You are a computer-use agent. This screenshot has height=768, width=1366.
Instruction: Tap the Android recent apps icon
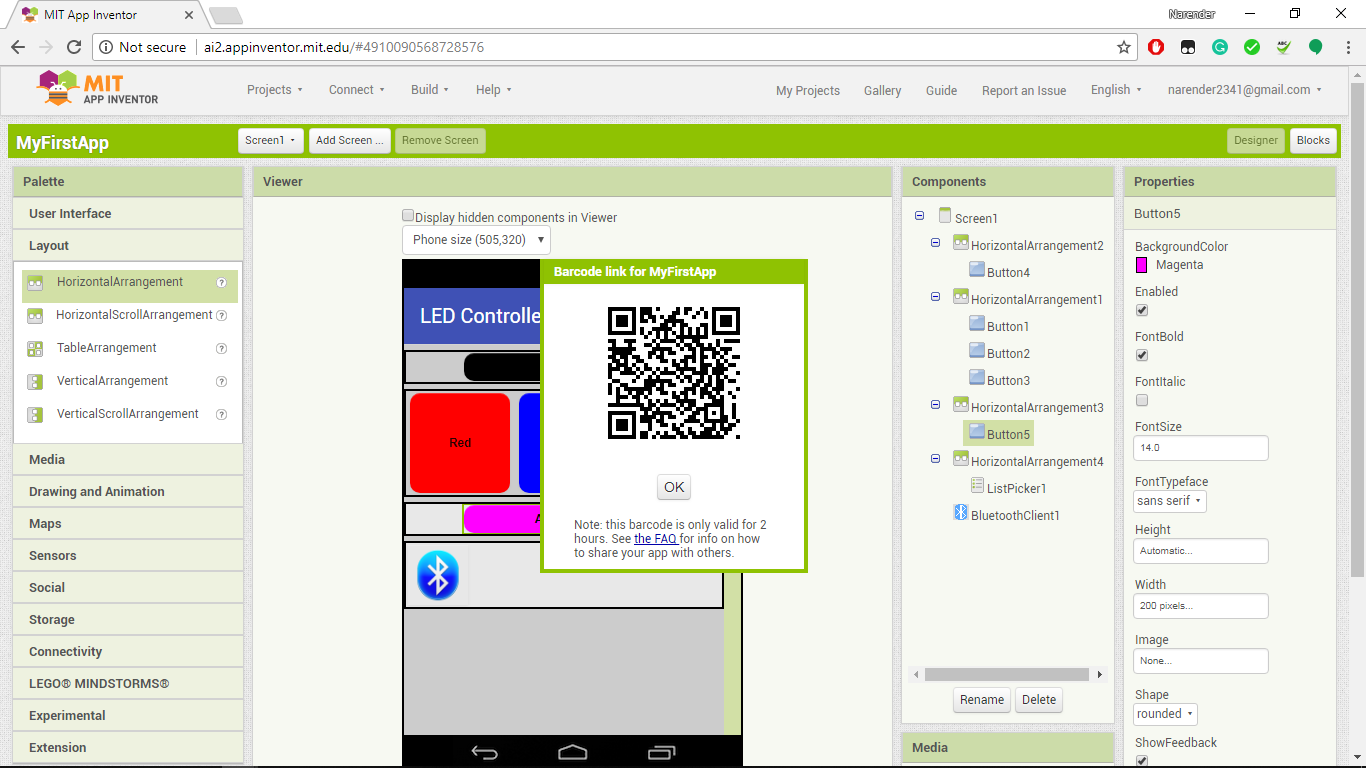pyautogui.click(x=662, y=752)
